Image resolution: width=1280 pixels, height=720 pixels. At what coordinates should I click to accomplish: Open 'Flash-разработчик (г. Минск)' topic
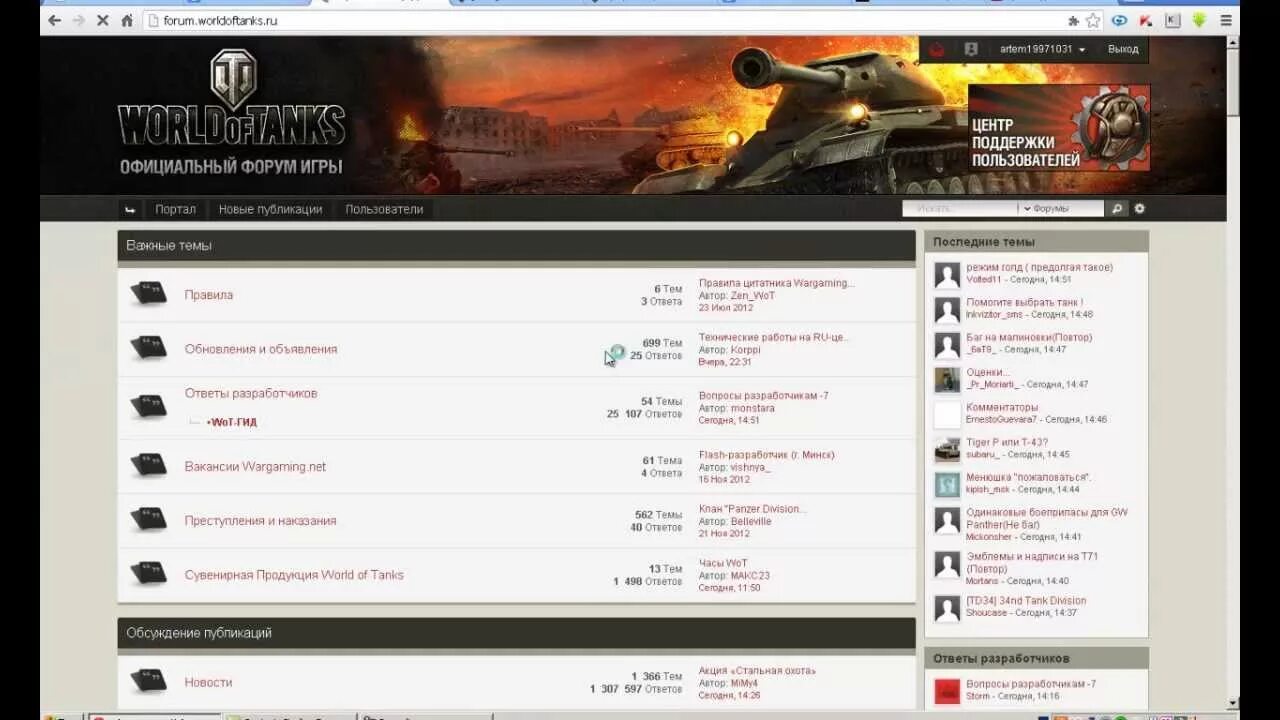[x=766, y=454]
